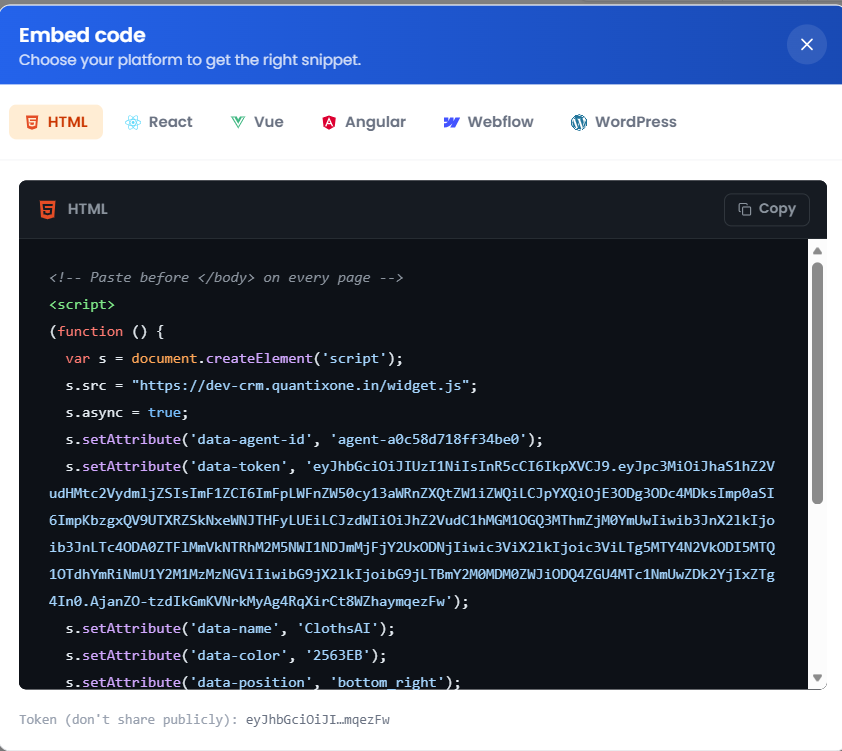842x751 pixels.
Task: Open the Angular snippet tab
Action: [x=364, y=122]
